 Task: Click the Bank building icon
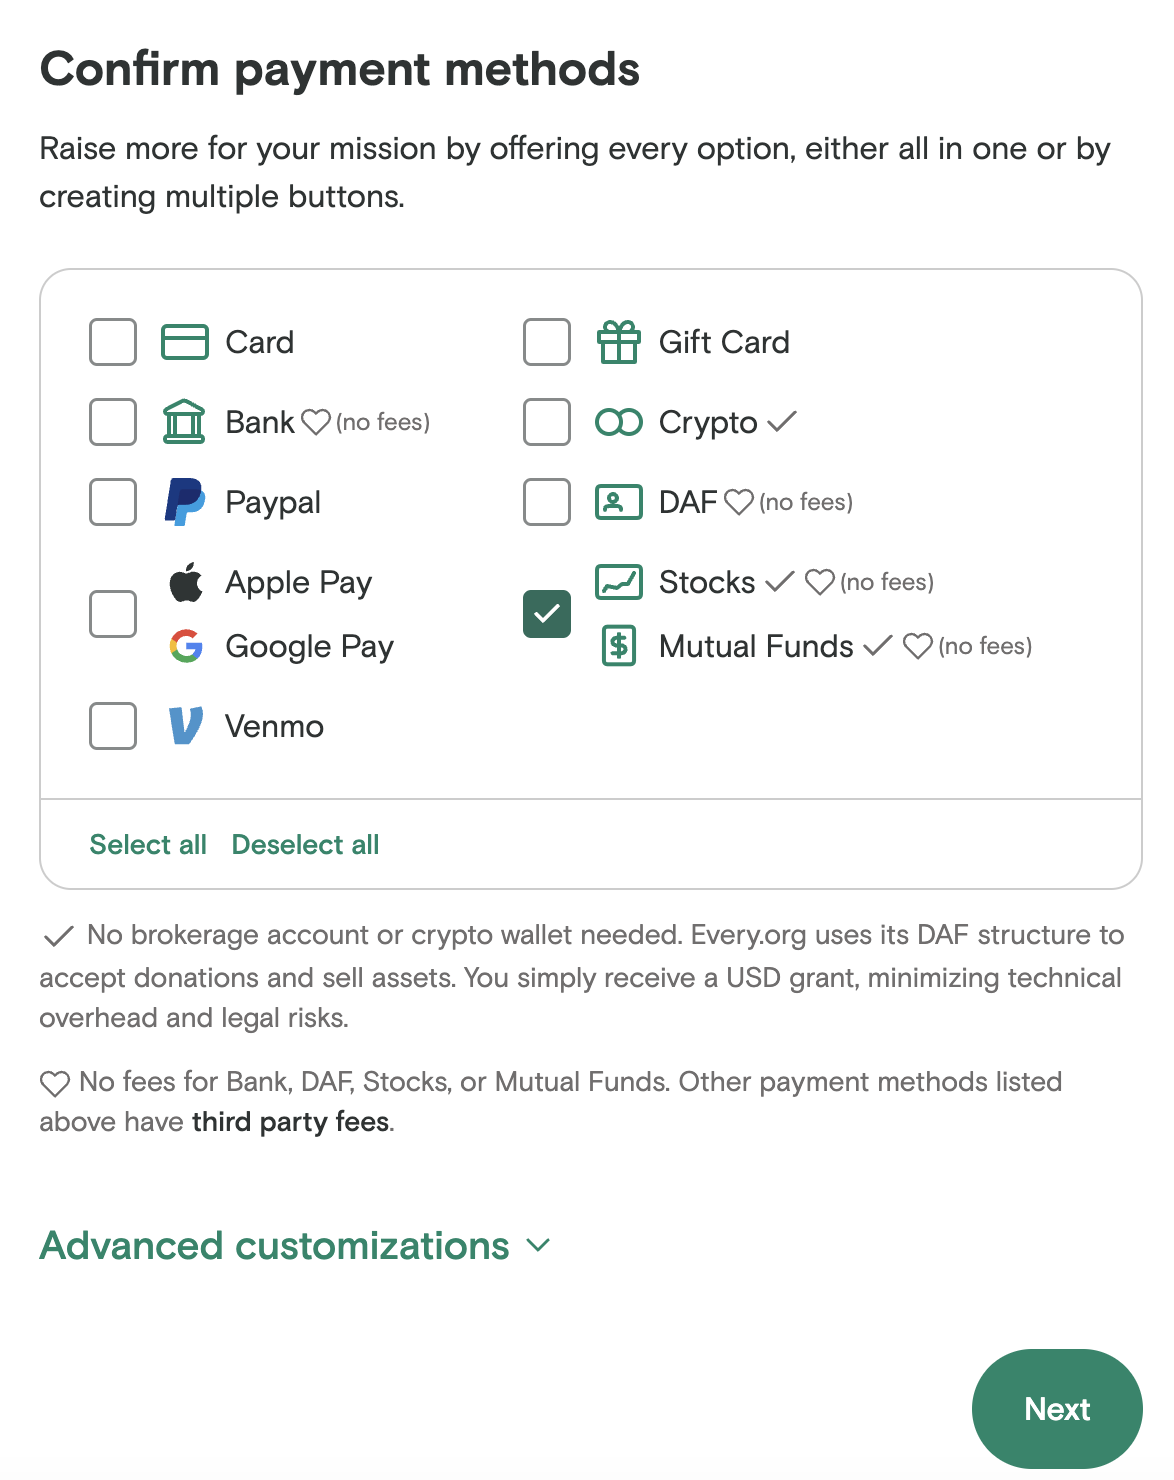[x=184, y=421]
